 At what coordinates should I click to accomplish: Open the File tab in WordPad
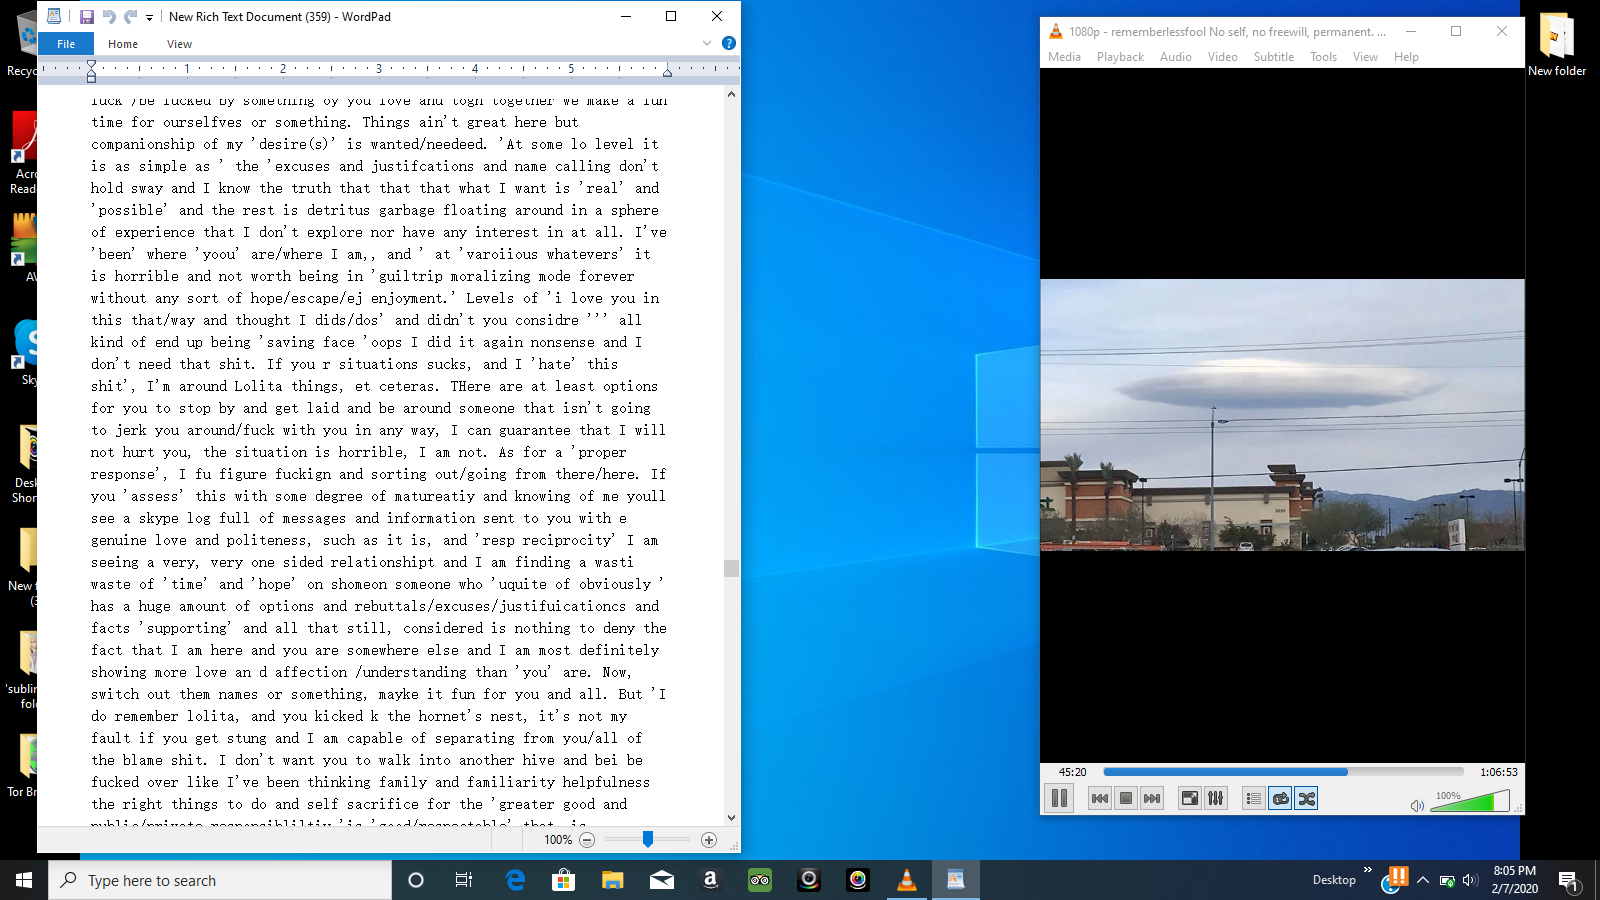point(66,44)
